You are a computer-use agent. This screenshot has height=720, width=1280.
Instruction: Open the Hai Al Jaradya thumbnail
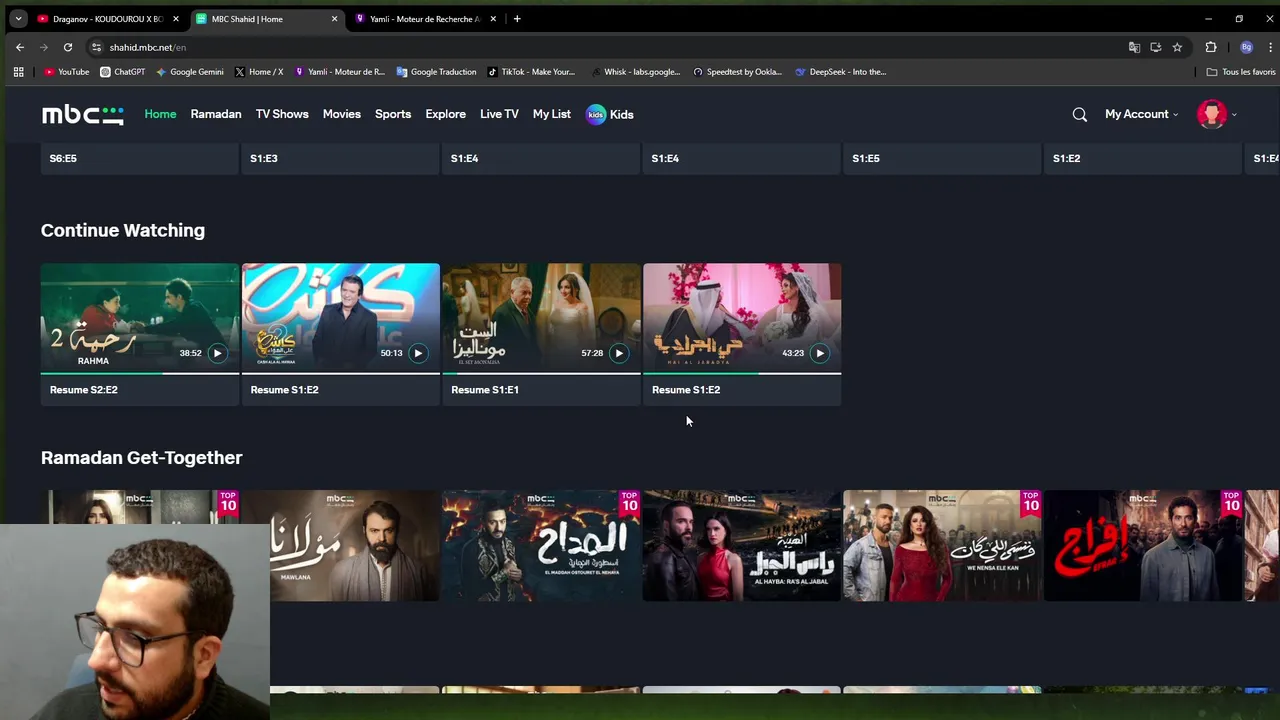(x=742, y=318)
